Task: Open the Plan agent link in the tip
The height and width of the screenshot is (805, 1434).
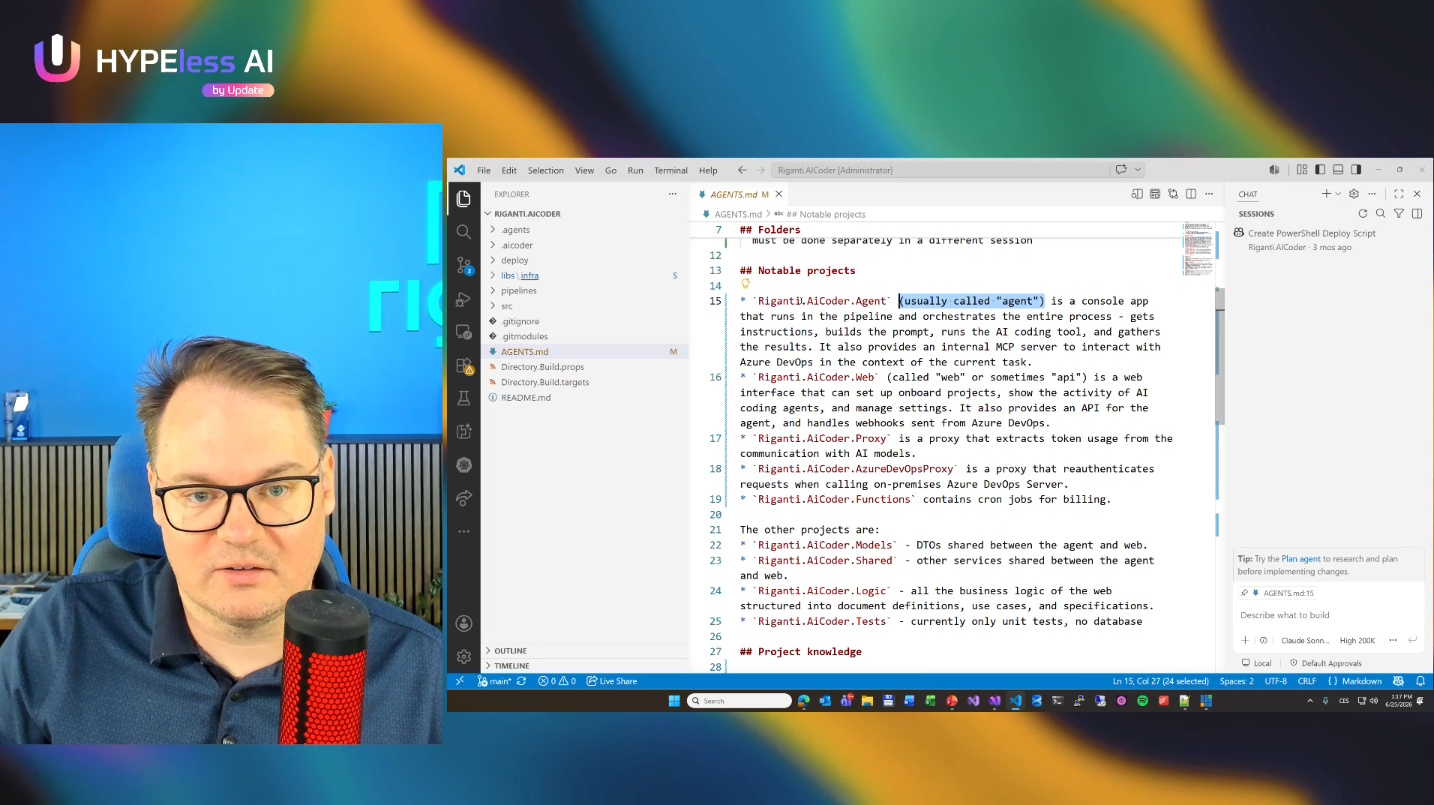Action: click(x=1301, y=559)
